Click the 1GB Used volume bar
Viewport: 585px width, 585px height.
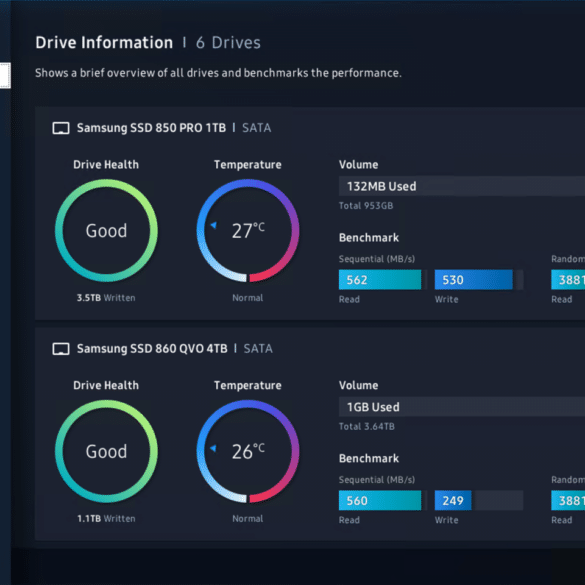462,407
